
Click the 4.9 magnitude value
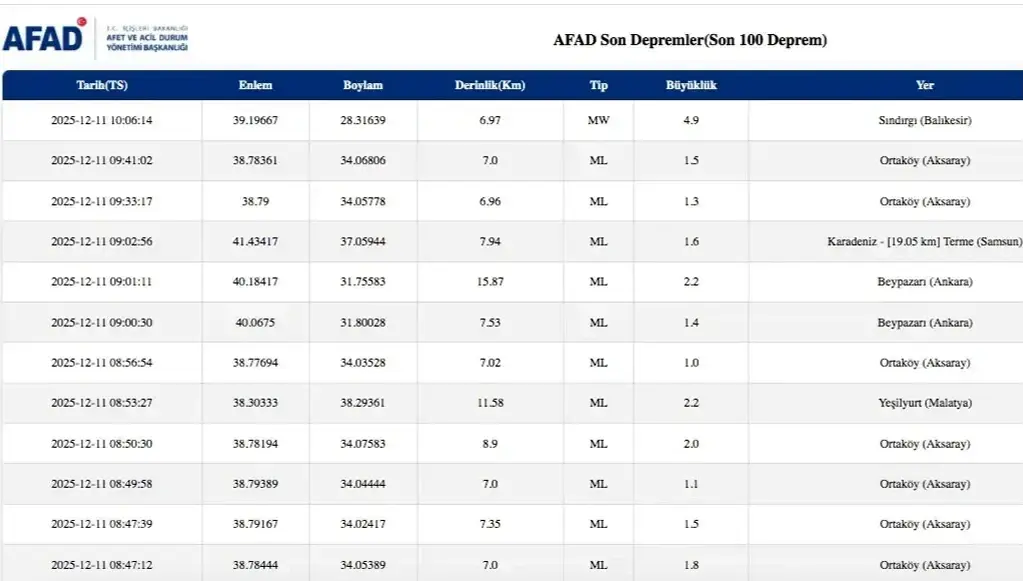691,120
